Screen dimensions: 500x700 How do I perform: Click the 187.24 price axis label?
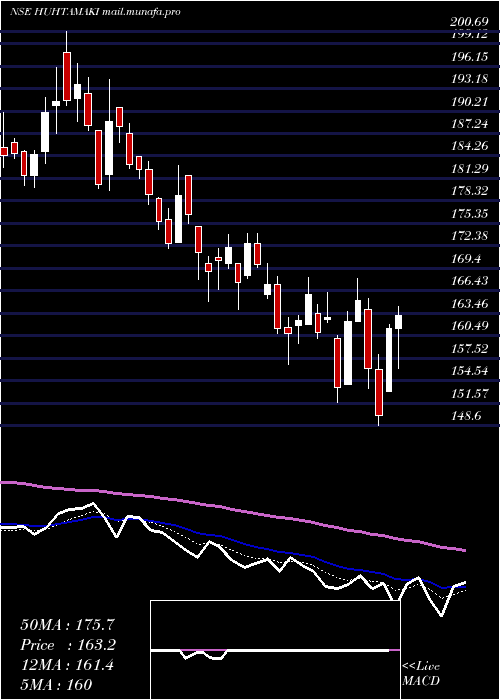[x=470, y=124]
